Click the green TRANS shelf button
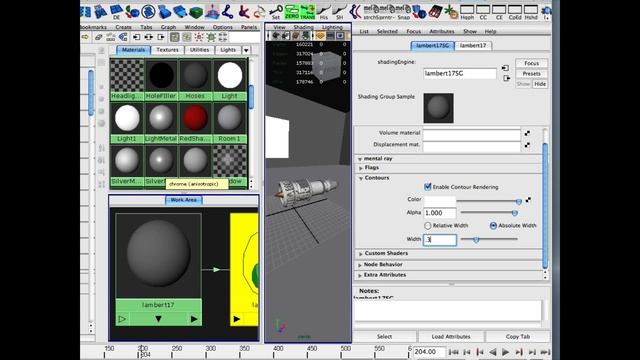This screenshot has width=640, height=360. click(308, 11)
